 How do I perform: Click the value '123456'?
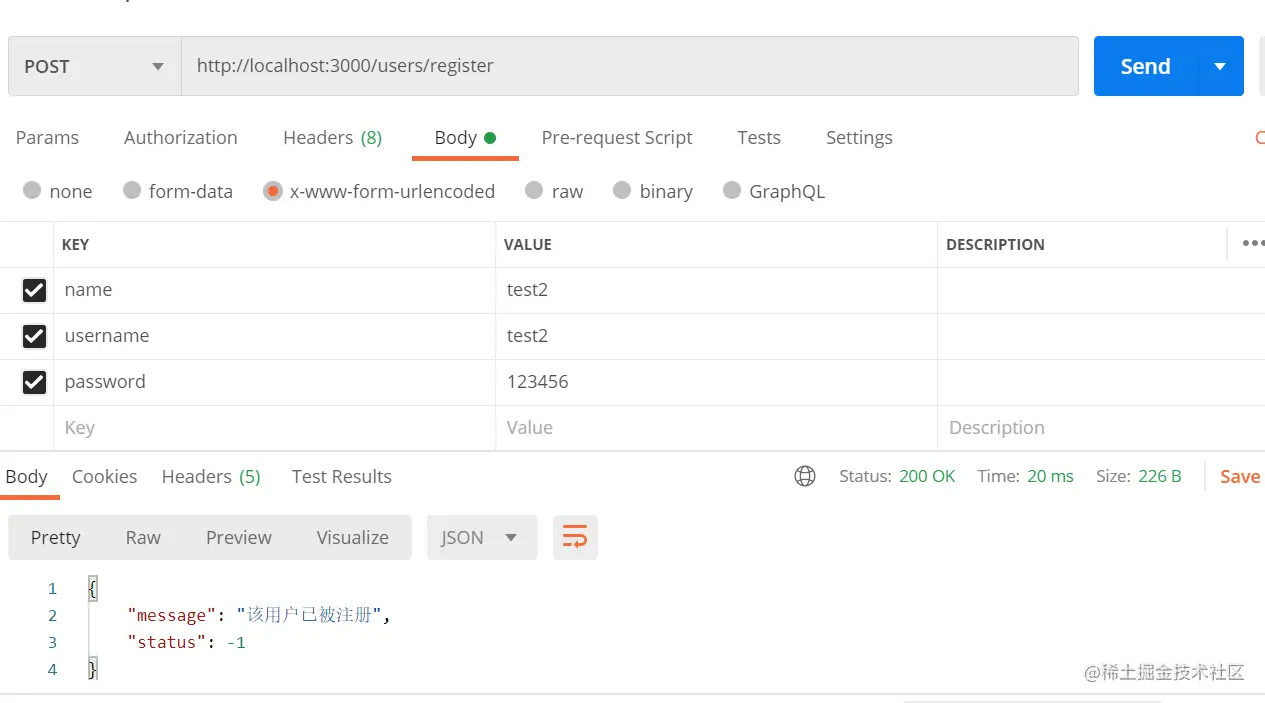[538, 382]
